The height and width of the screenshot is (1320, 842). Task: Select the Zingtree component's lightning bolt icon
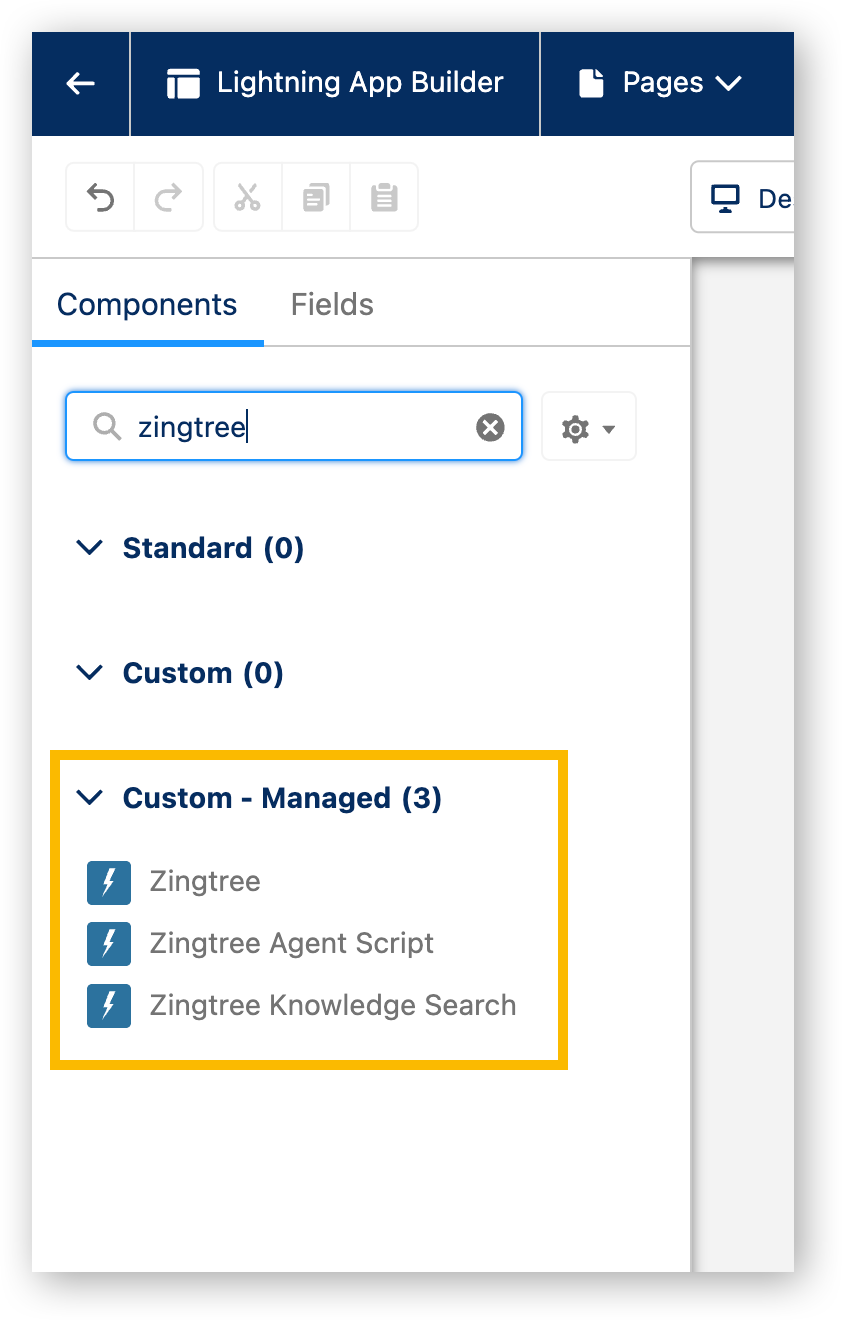tap(108, 882)
